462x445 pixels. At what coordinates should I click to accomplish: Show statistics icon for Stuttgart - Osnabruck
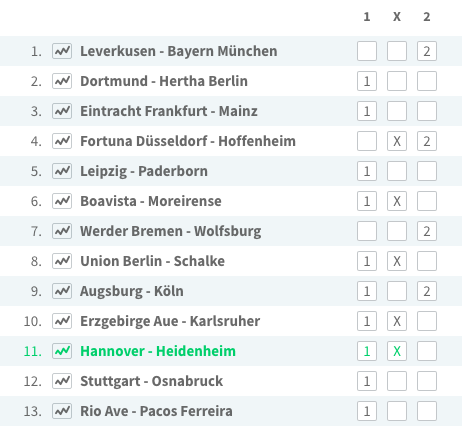62,381
